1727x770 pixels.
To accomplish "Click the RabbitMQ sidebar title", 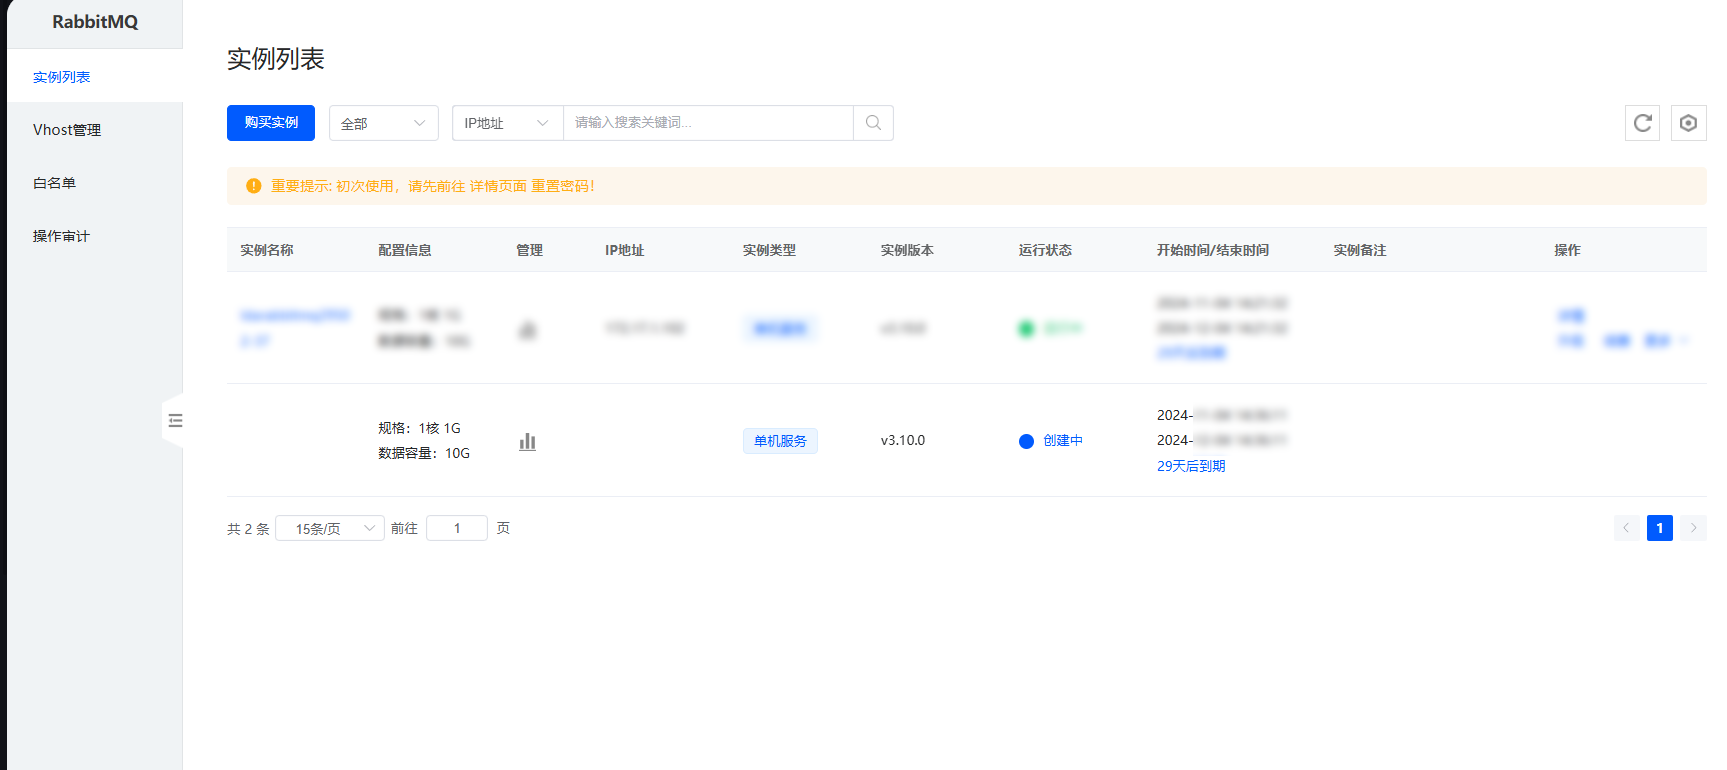I will (95, 22).
